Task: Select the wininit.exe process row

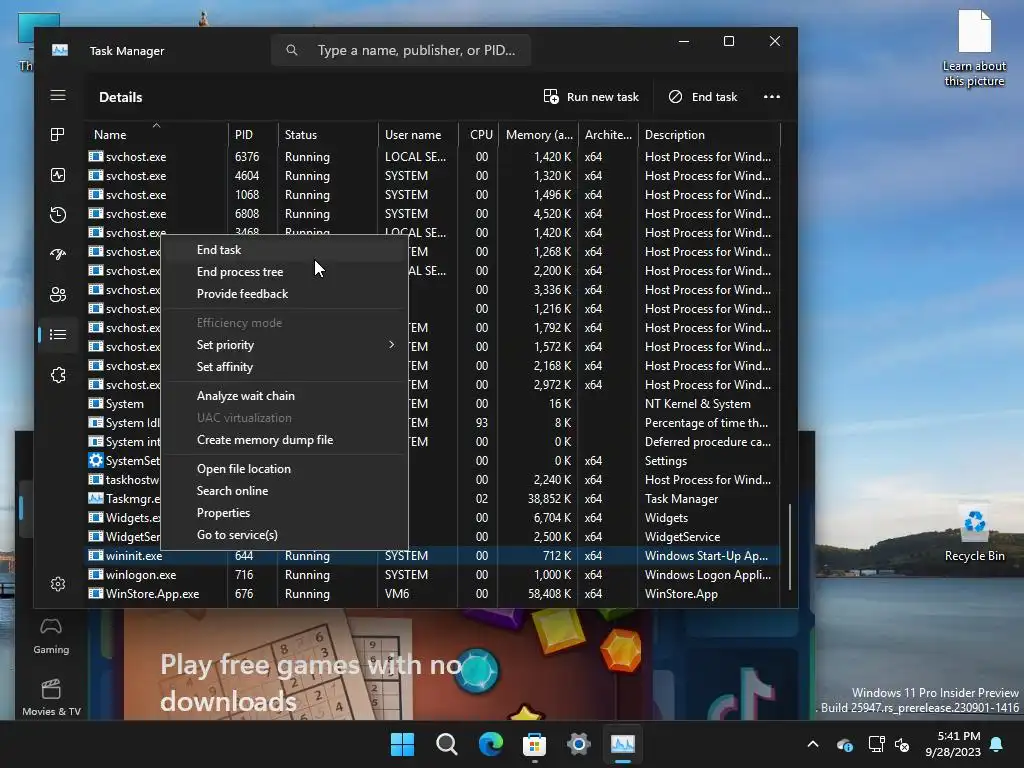Action: point(433,556)
